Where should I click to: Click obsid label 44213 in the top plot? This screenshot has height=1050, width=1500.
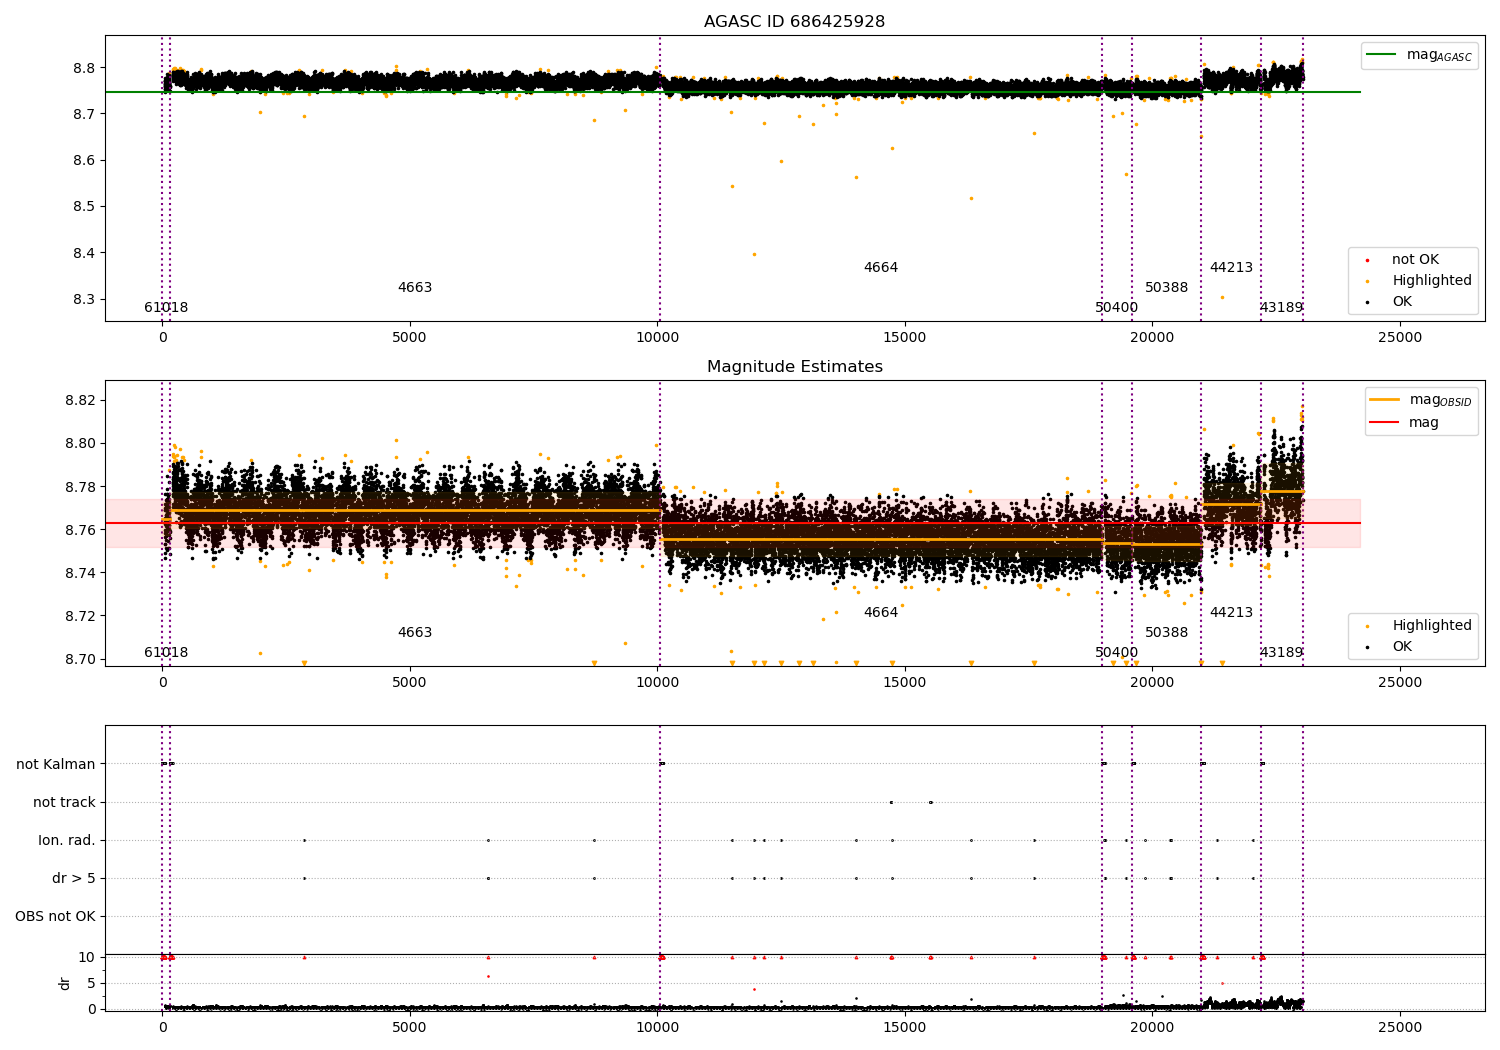(1231, 268)
